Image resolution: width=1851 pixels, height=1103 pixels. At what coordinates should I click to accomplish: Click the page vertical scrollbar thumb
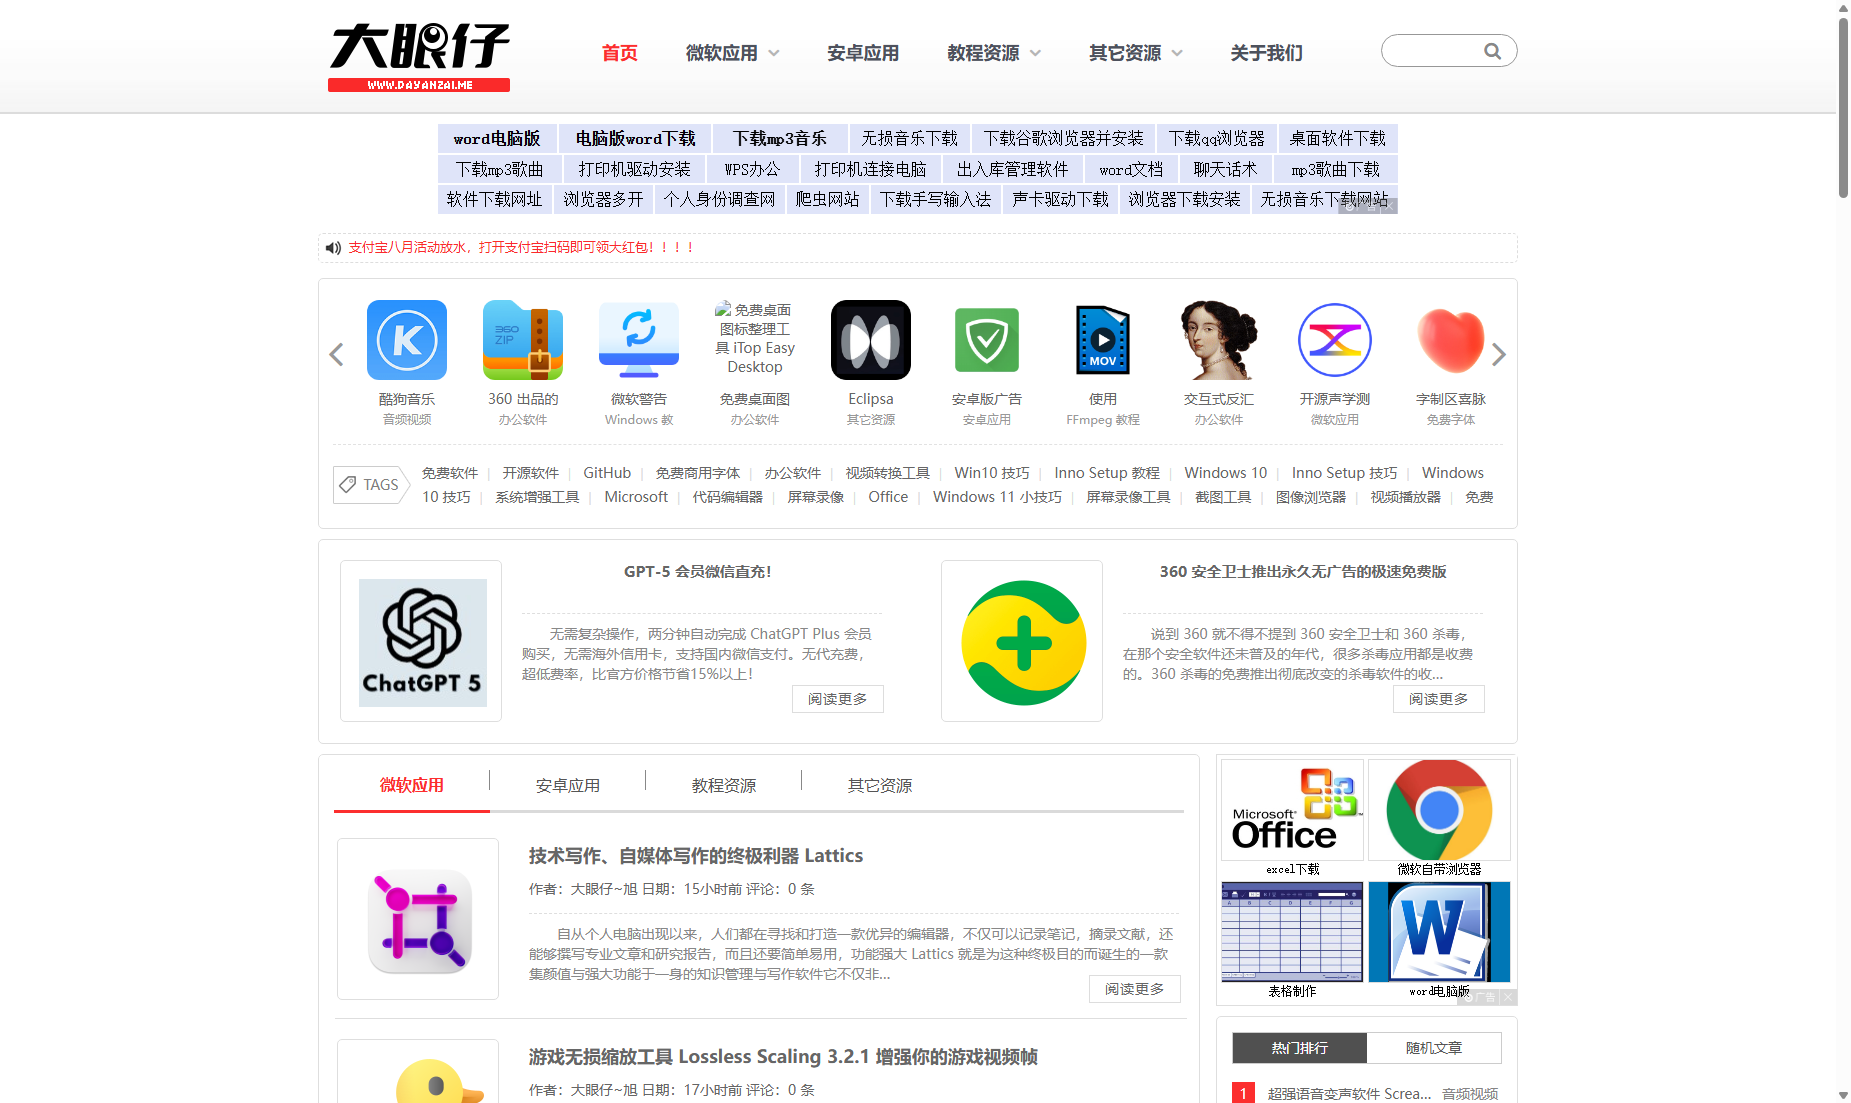point(1843,107)
